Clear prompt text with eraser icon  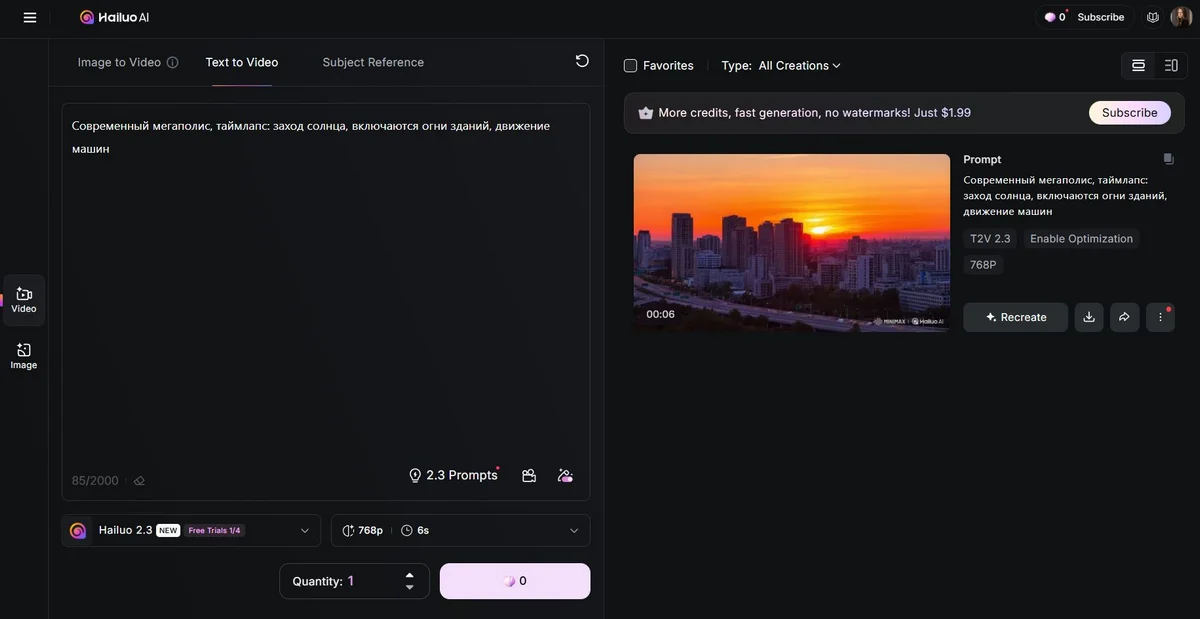(x=139, y=481)
